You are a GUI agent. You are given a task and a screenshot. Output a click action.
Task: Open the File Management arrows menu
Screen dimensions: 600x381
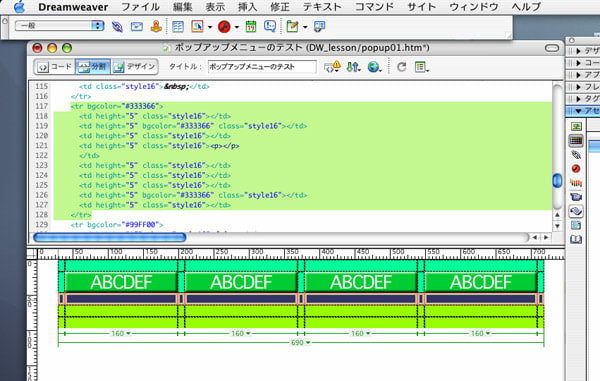(x=353, y=67)
